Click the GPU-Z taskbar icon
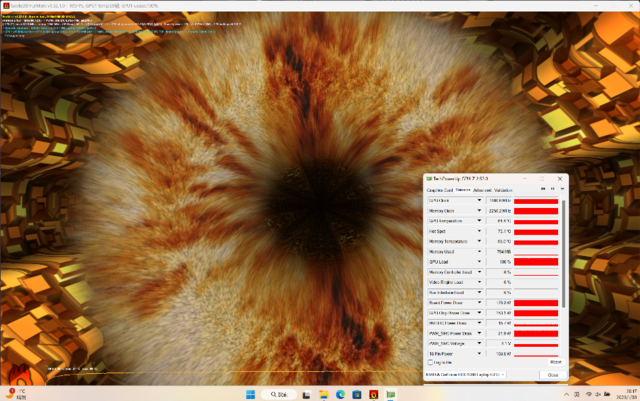This screenshot has height=401, width=640. [x=391, y=394]
